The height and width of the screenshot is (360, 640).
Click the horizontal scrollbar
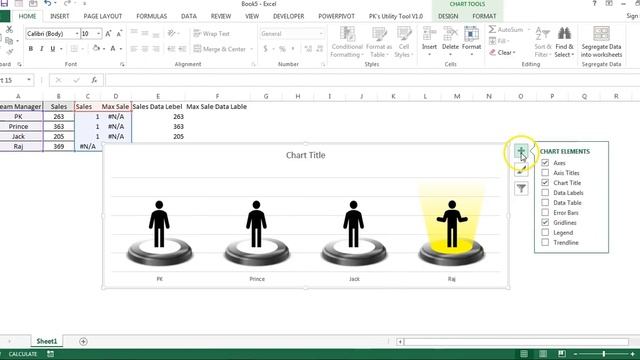point(516,342)
